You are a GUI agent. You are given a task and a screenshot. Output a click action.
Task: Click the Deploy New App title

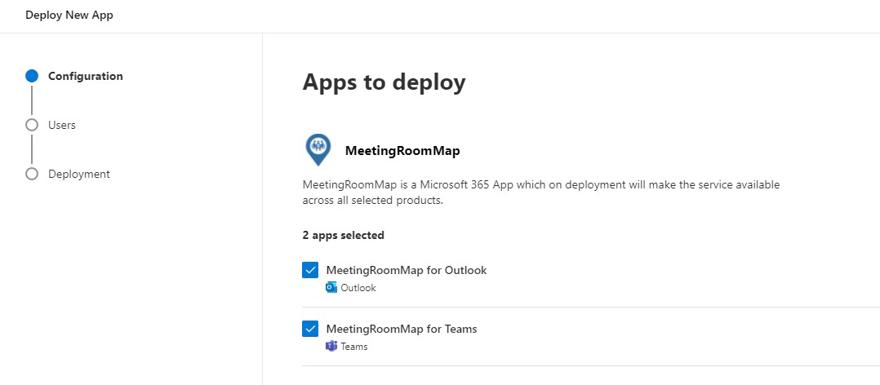[69, 15]
